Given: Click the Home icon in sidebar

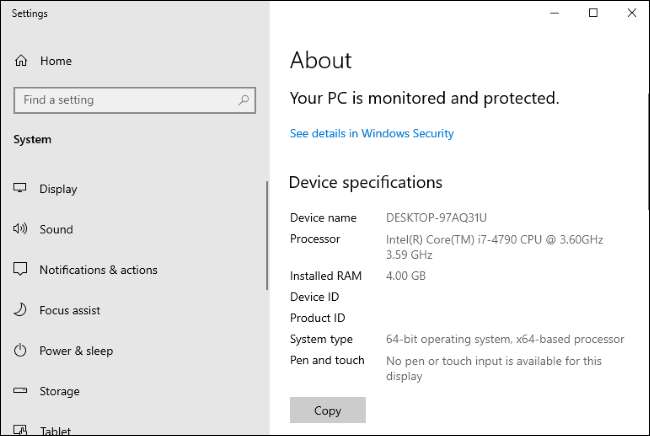Looking at the screenshot, I should click(20, 61).
